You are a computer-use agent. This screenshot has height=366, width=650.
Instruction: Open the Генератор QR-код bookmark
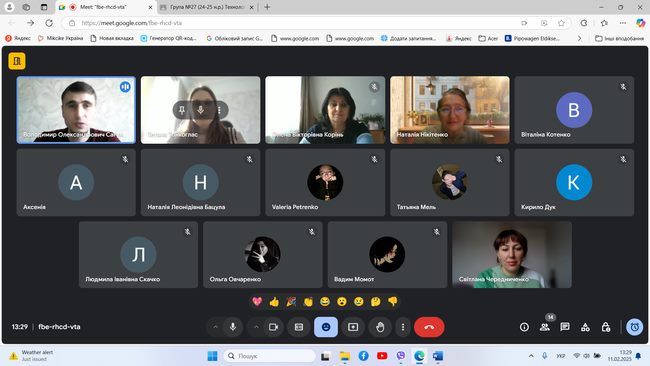[168, 38]
